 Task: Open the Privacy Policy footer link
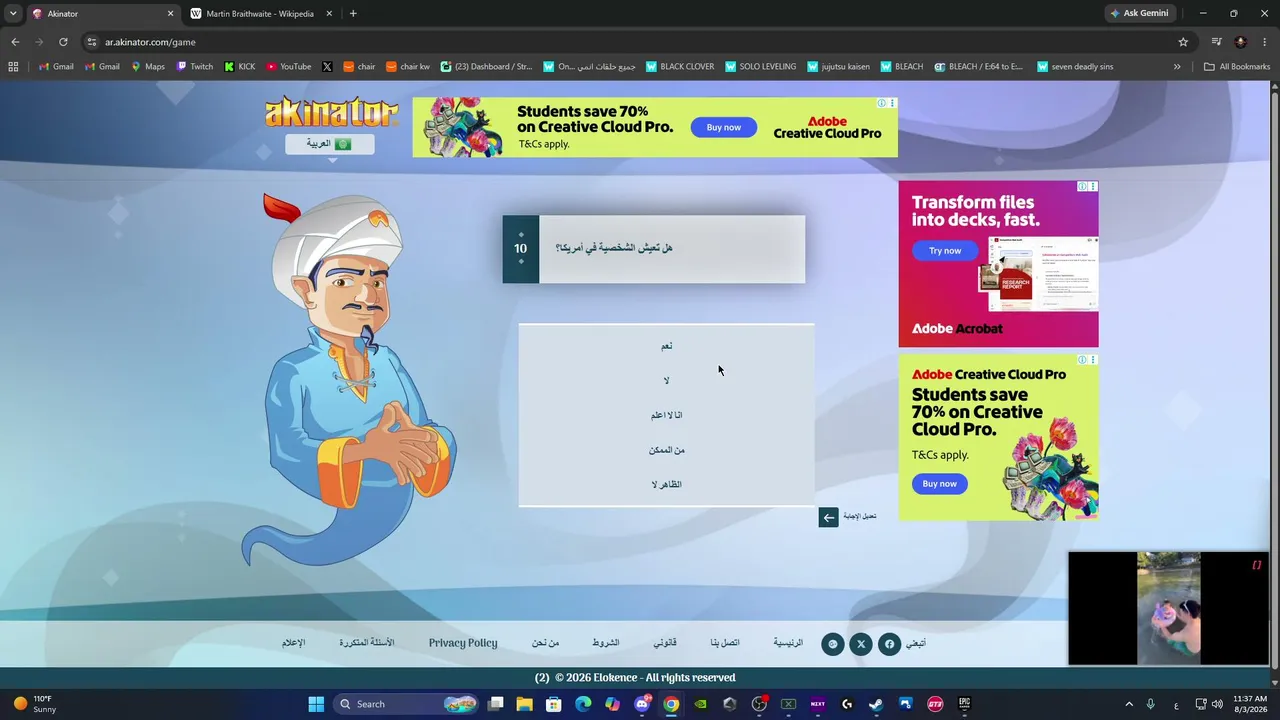click(x=463, y=643)
